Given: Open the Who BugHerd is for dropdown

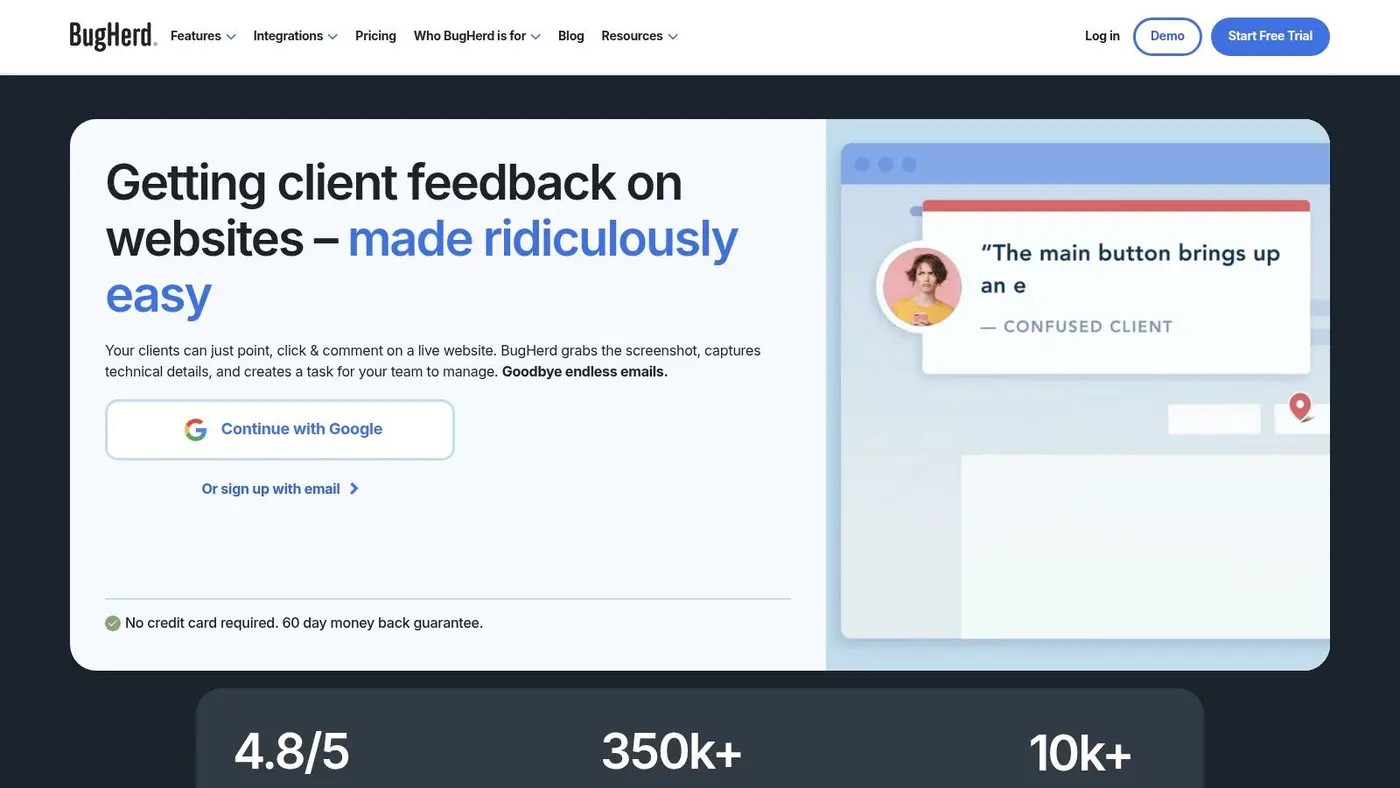Looking at the screenshot, I should (x=477, y=36).
